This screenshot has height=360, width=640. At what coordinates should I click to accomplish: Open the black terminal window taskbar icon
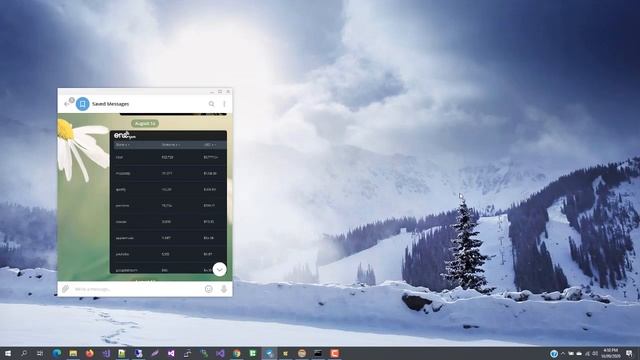click(x=318, y=353)
